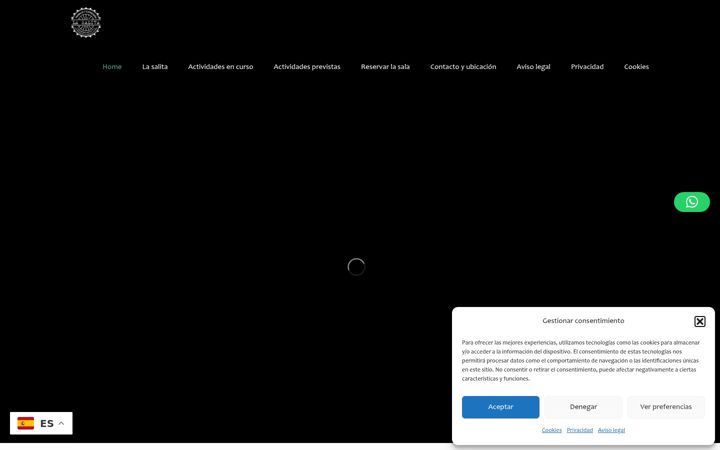Open Actividades previstas menu item
Screen dimensions: 720x450
coord(307,67)
